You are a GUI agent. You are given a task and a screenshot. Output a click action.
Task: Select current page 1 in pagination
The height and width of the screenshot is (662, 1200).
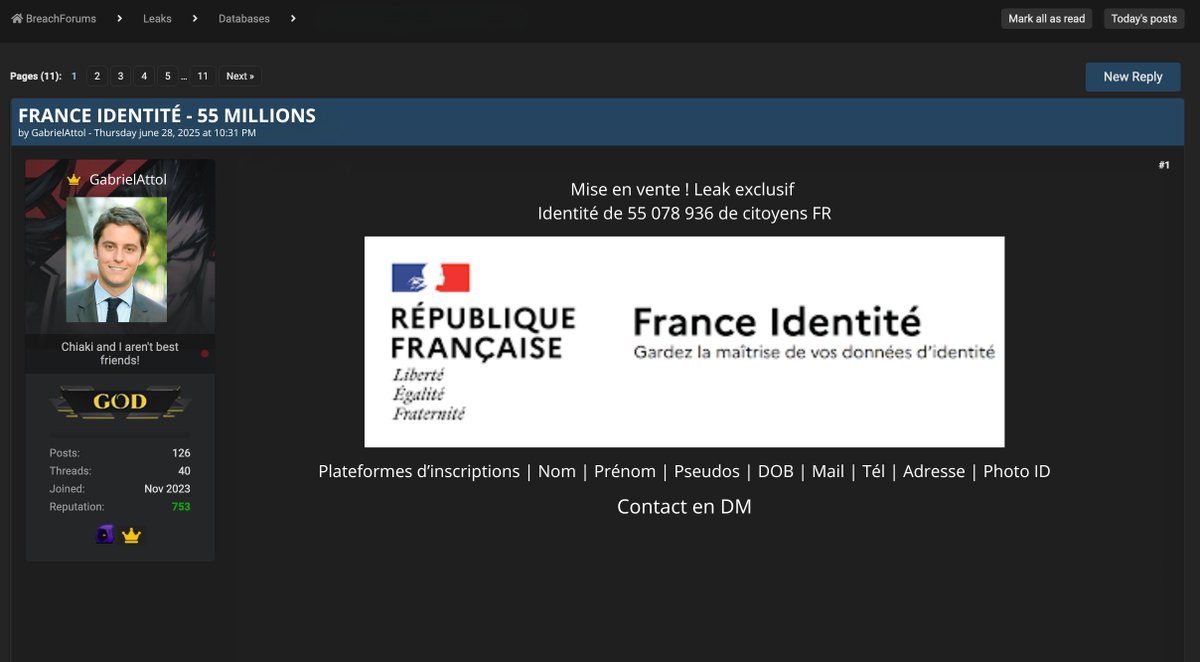(x=74, y=76)
